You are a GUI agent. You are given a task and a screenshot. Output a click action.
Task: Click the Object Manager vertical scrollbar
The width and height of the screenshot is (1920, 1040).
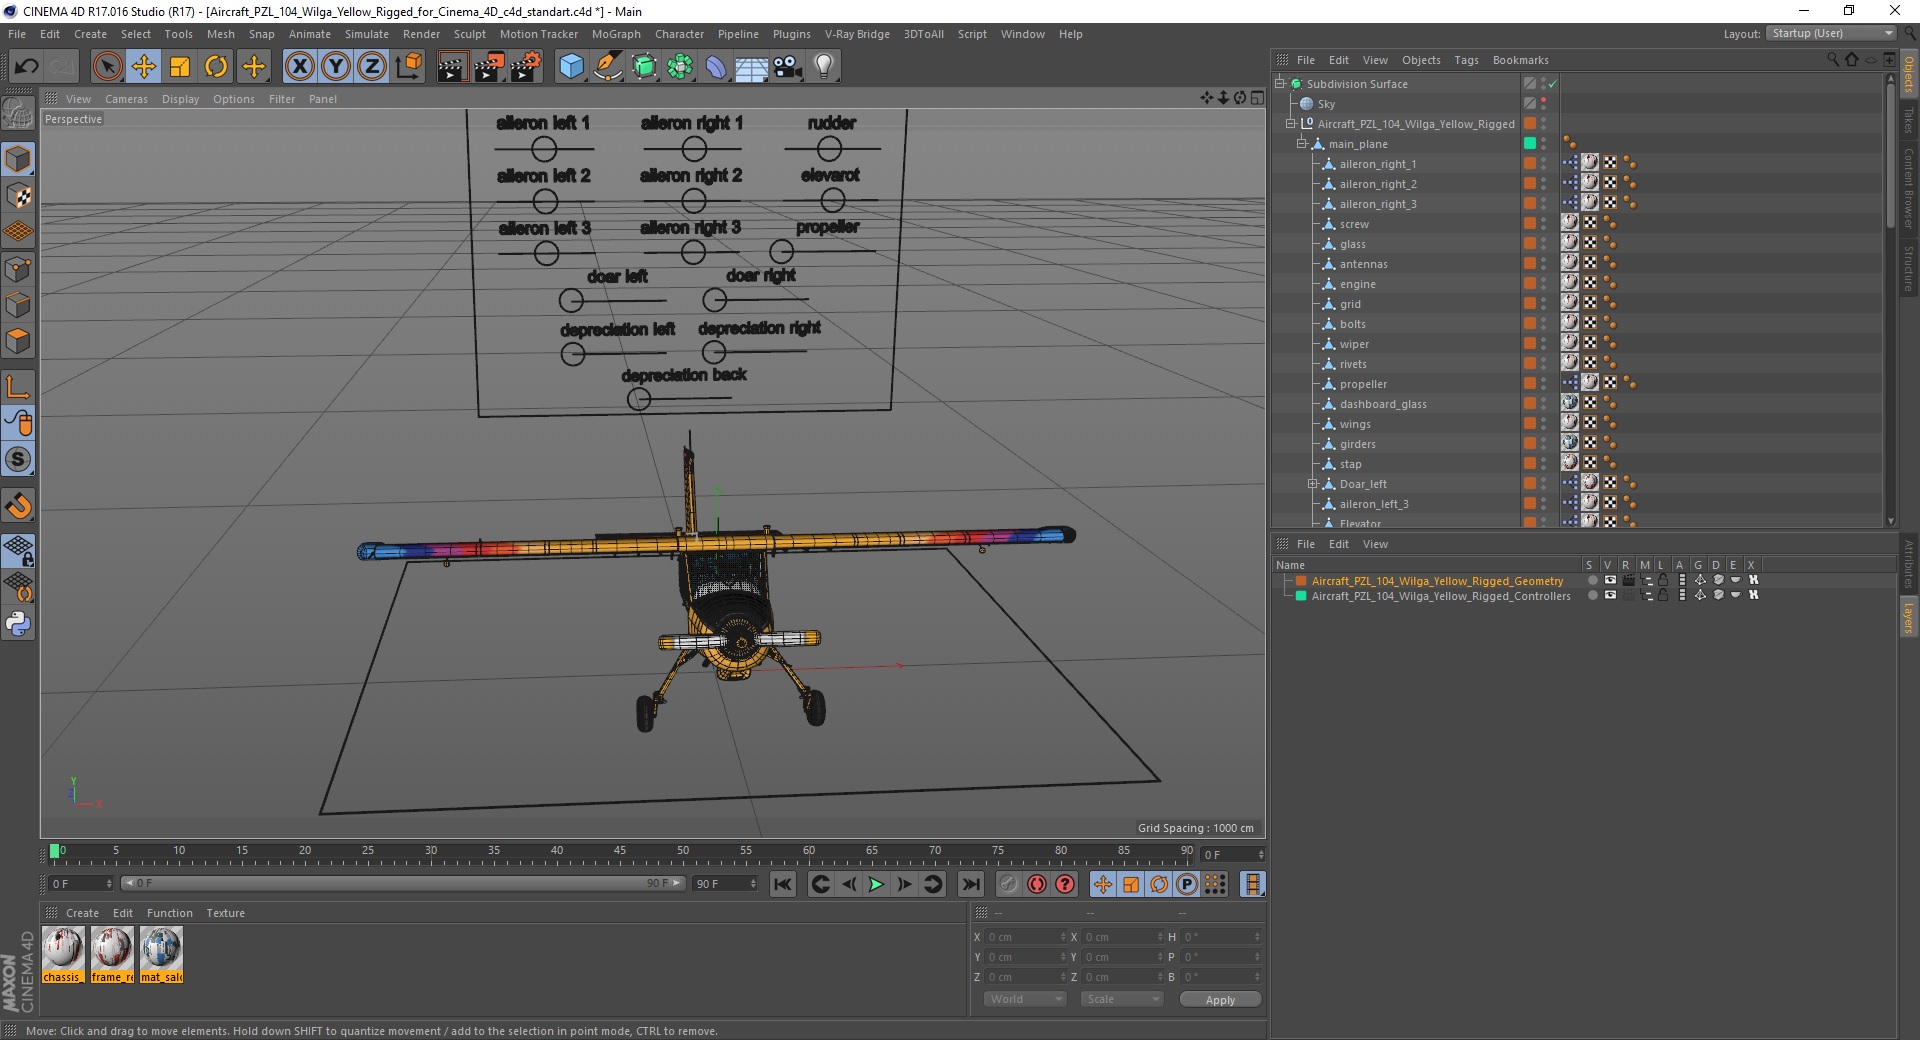tap(1890, 155)
